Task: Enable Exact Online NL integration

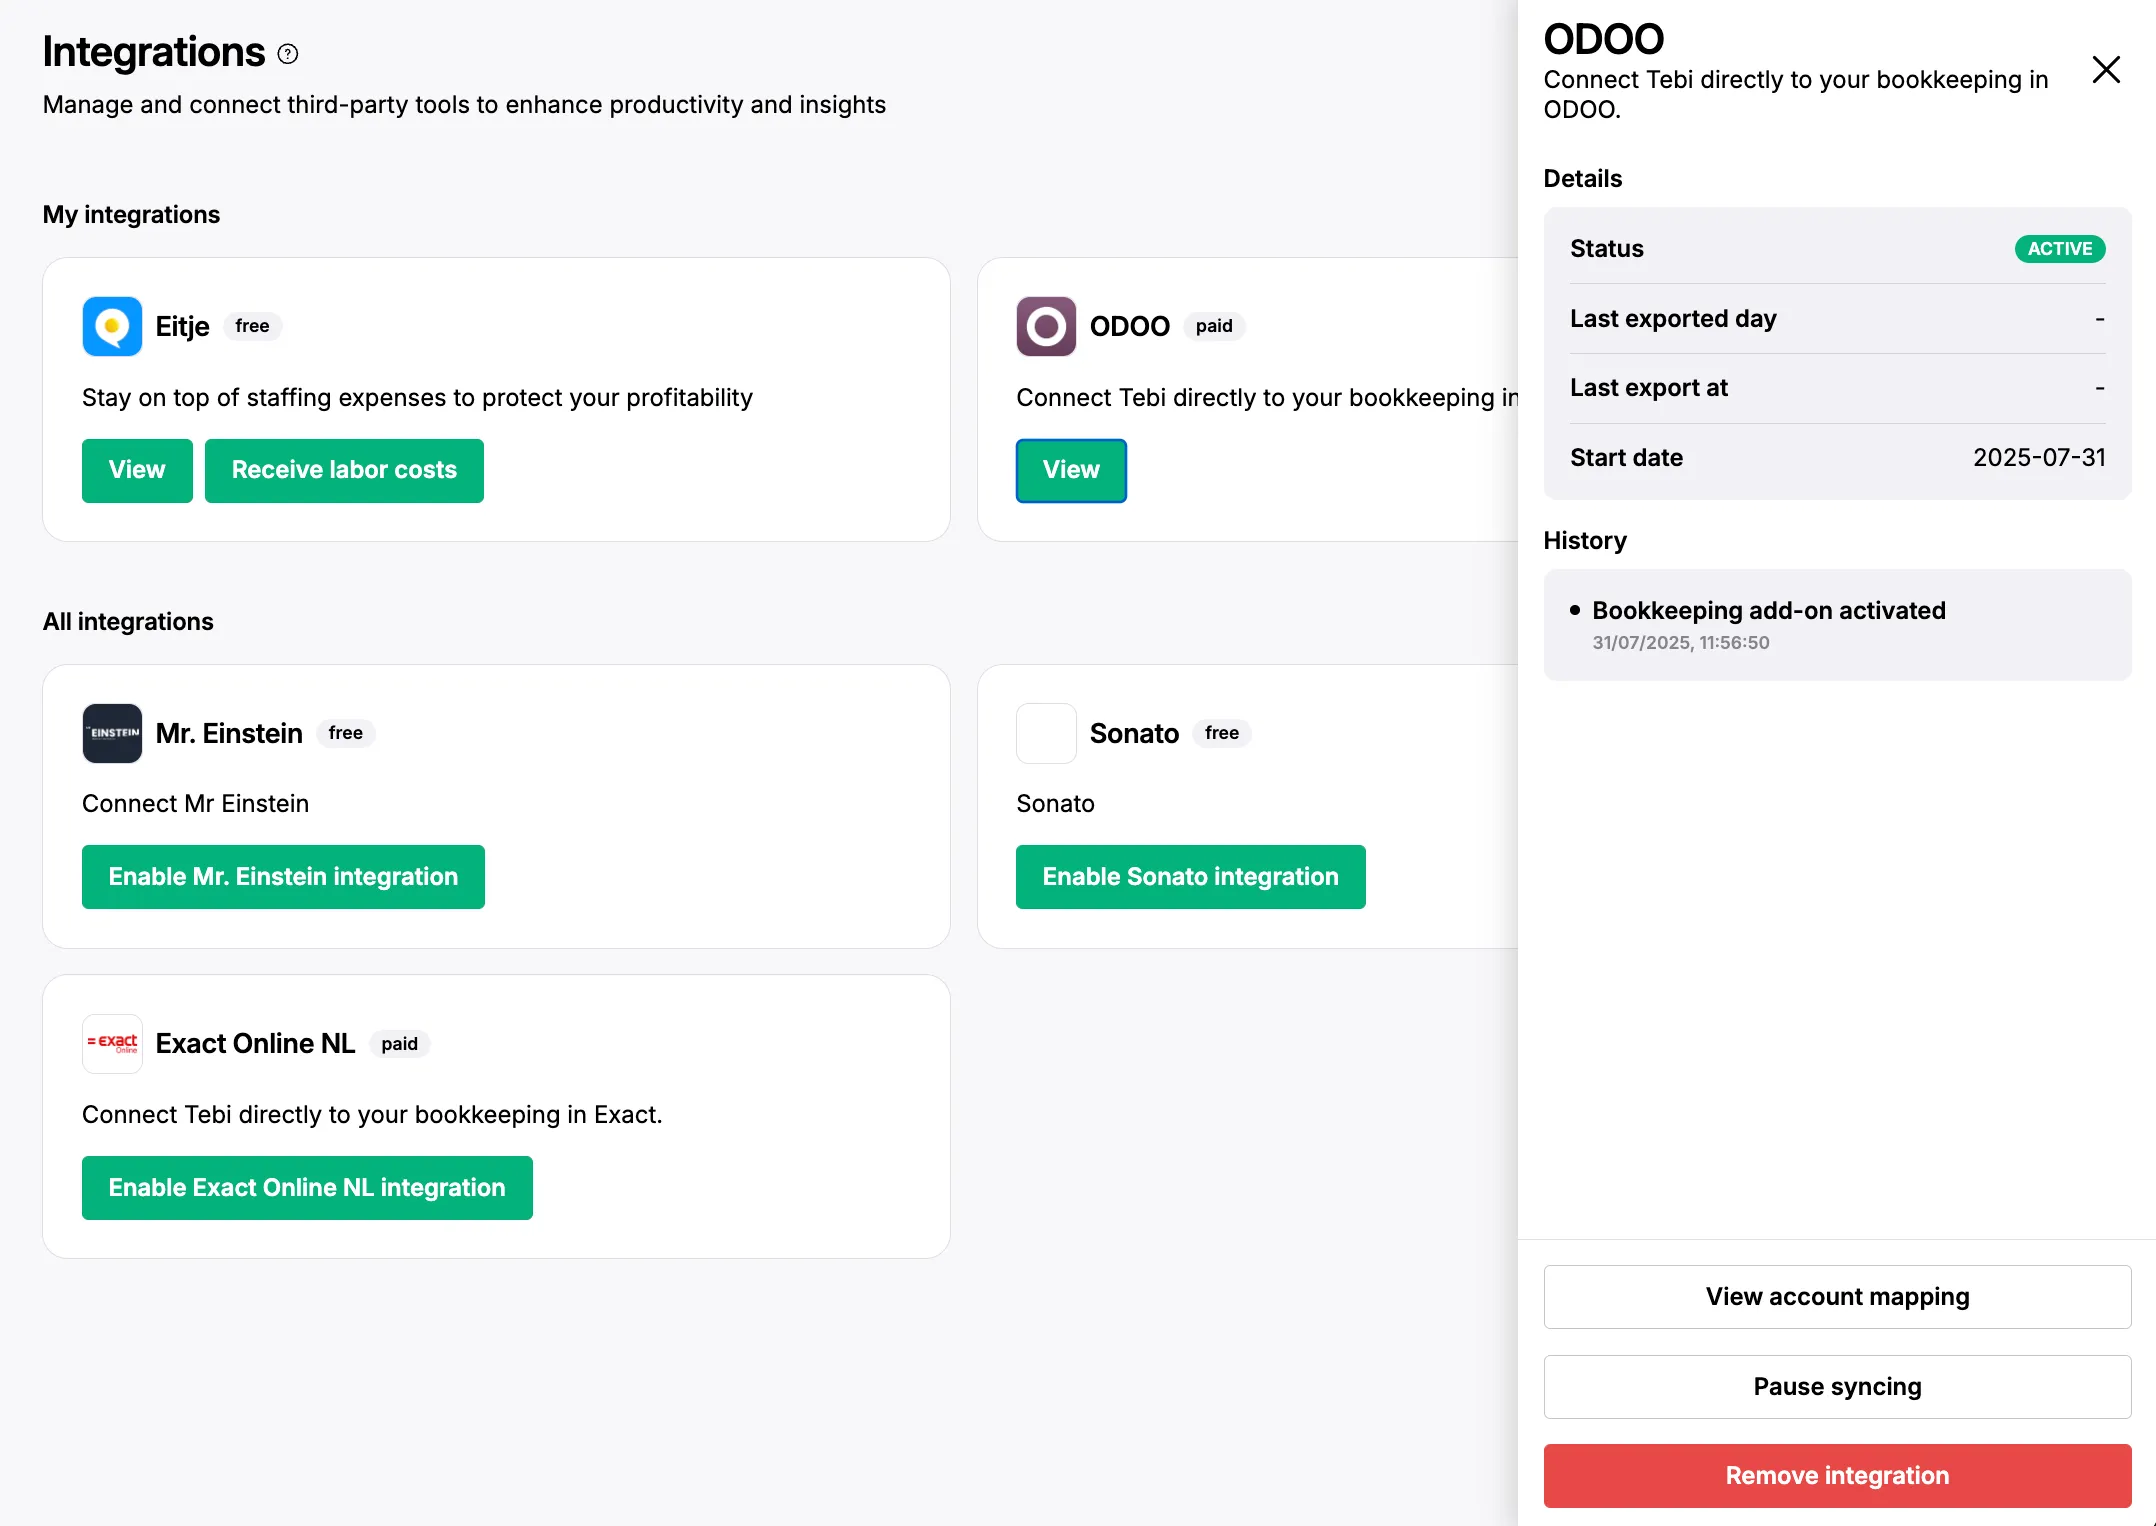Action: [x=307, y=1188]
